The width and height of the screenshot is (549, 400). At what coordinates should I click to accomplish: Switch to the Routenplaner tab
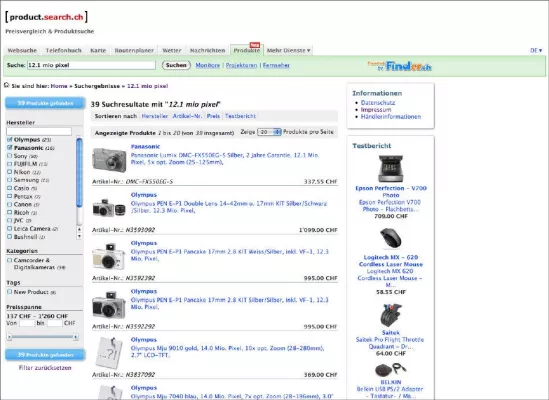pyautogui.click(x=134, y=50)
